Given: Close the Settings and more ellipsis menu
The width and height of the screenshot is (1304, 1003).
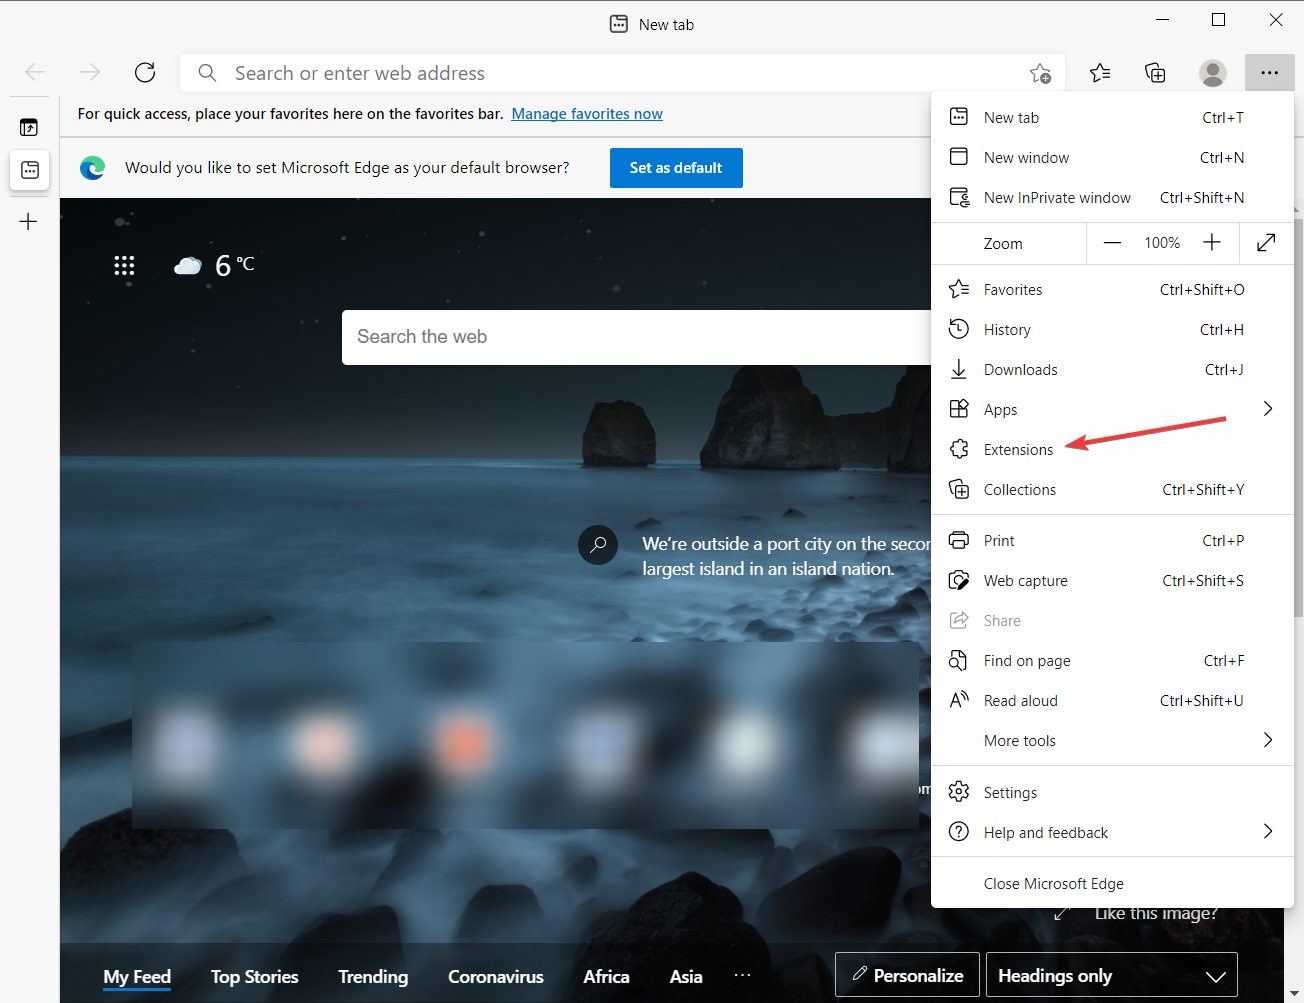Looking at the screenshot, I should pos(1269,72).
